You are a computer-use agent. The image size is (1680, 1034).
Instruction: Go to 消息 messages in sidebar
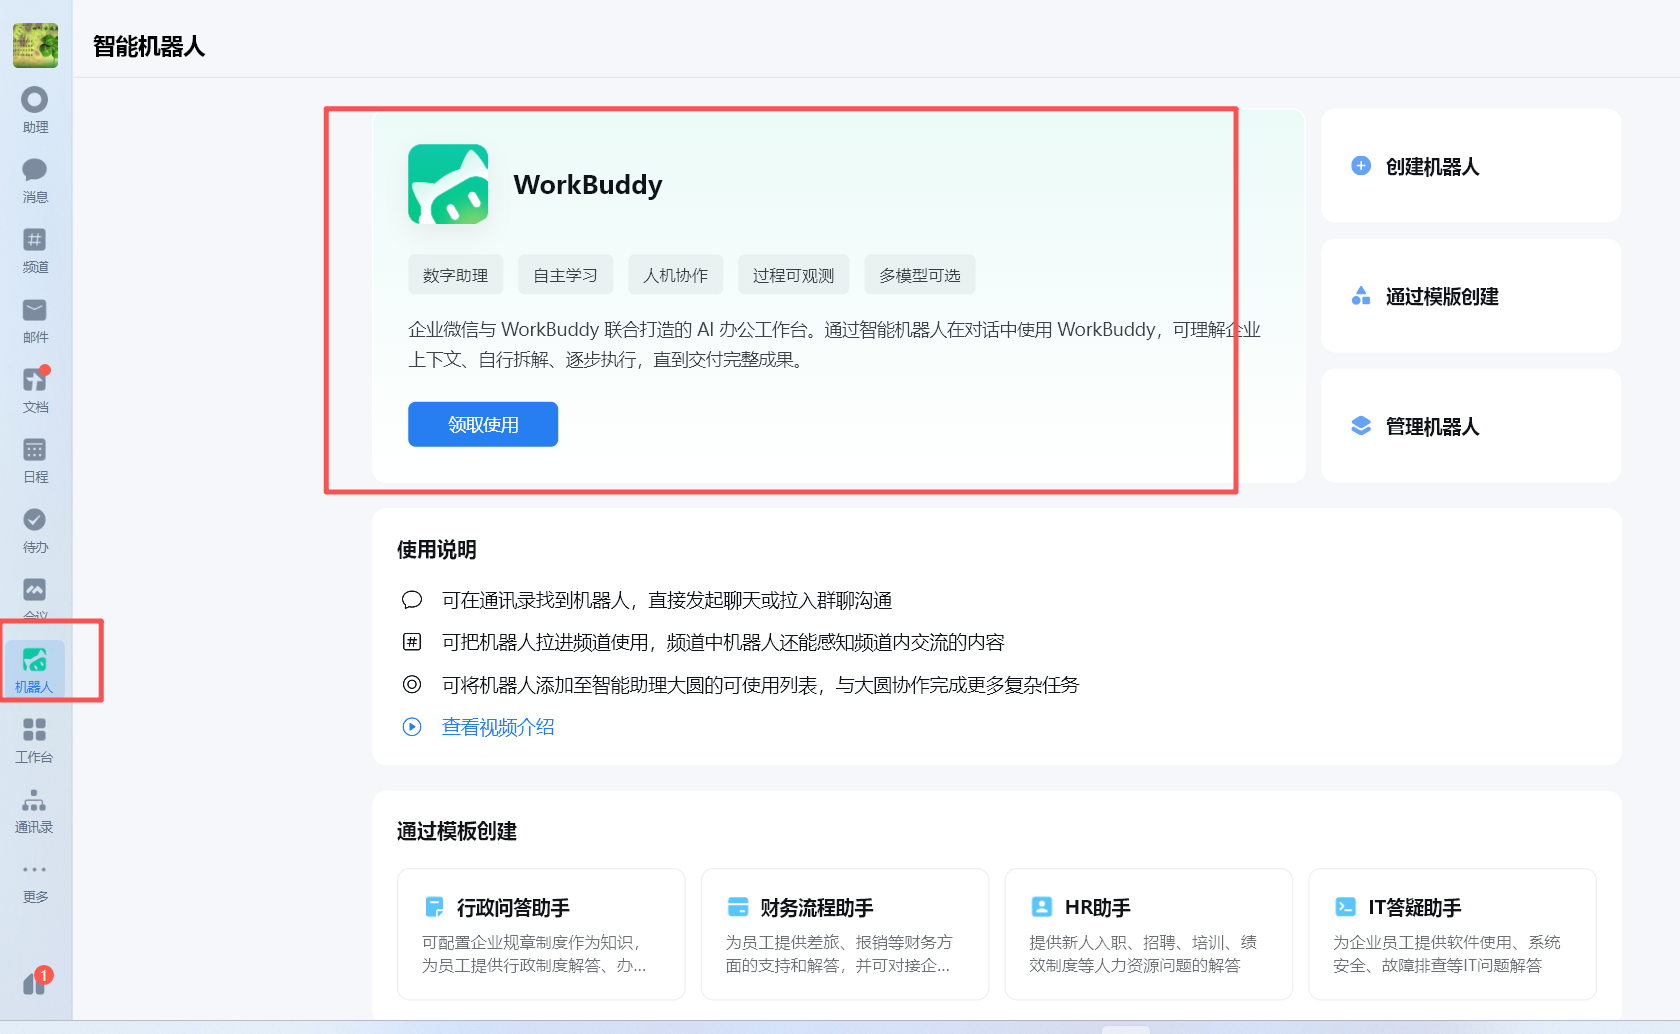click(35, 180)
